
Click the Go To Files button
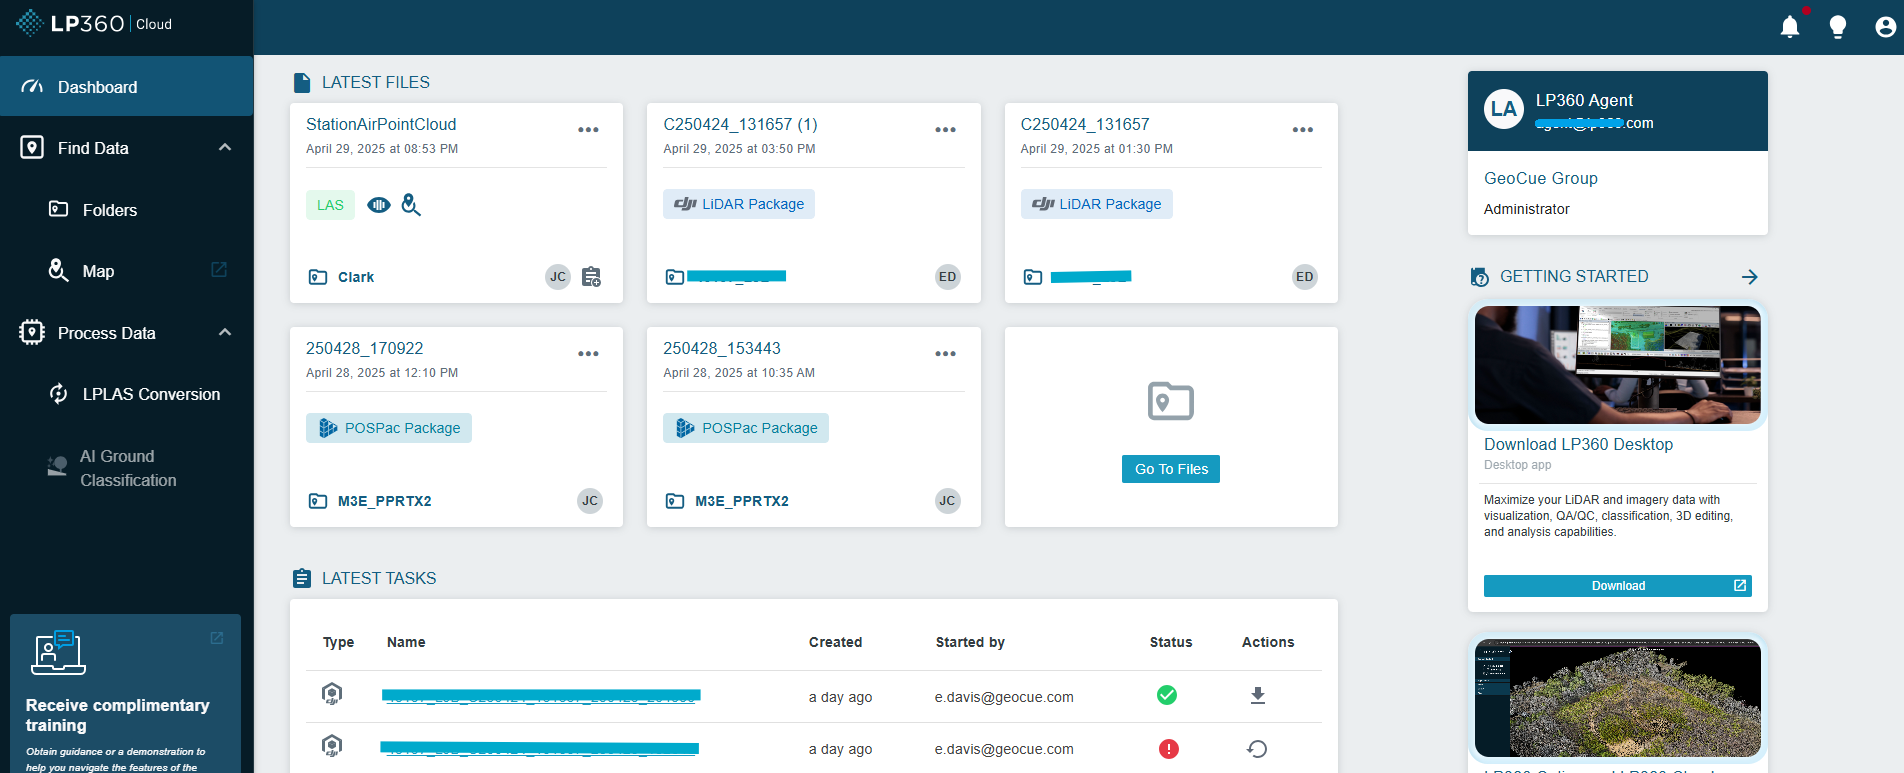pos(1171,469)
